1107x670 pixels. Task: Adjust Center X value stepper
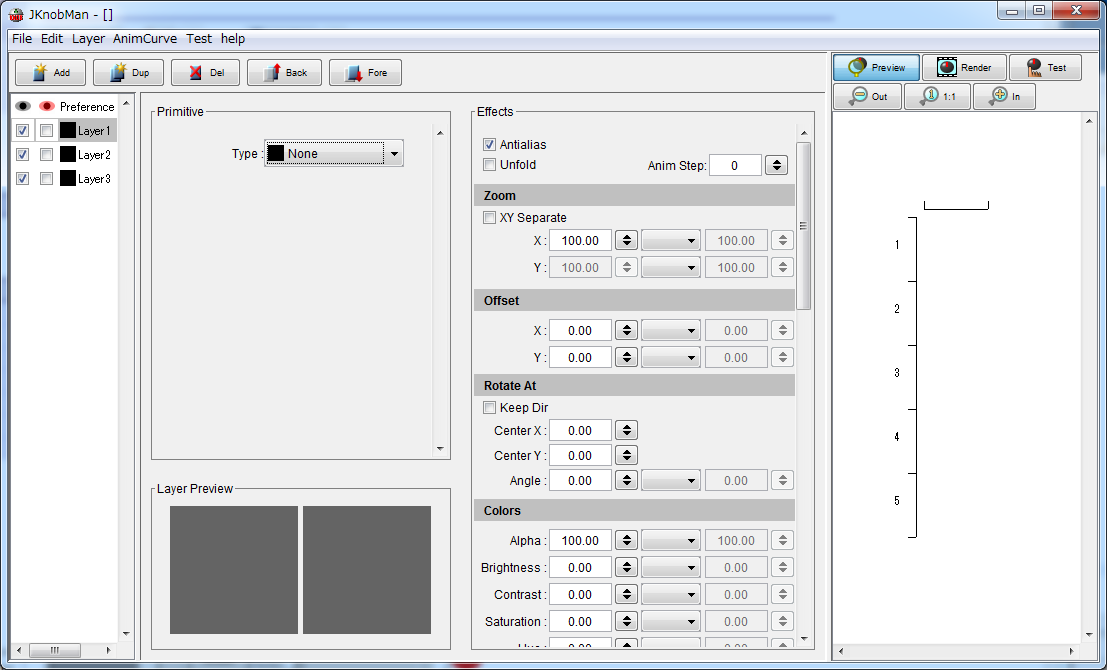(x=626, y=431)
